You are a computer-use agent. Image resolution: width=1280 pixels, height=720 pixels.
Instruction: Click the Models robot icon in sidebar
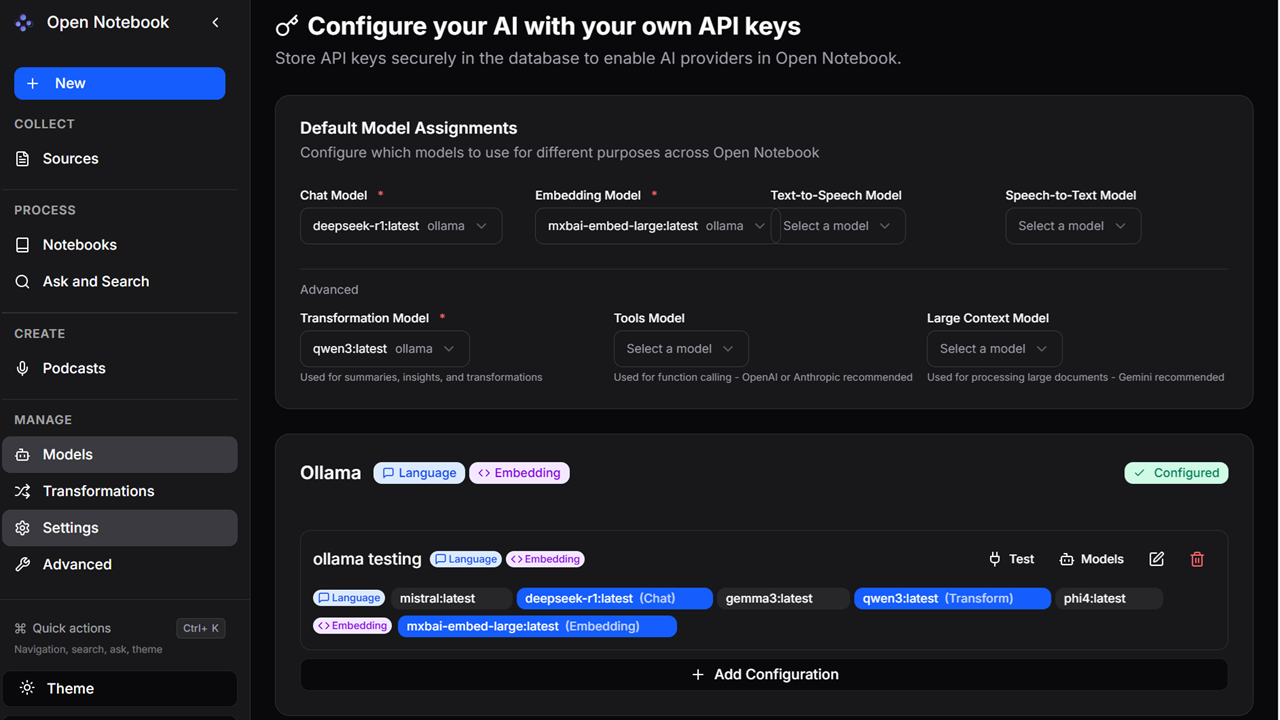23,454
